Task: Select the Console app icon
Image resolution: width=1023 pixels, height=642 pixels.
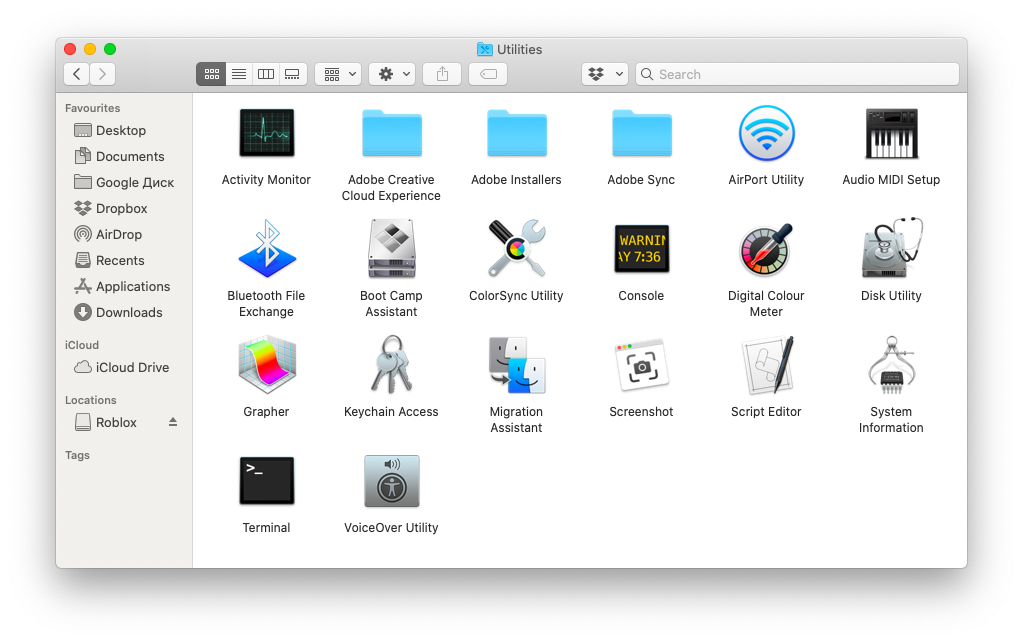Action: coord(641,249)
